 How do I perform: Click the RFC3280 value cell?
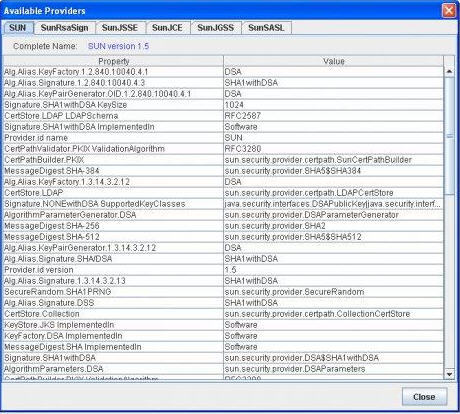334,149
